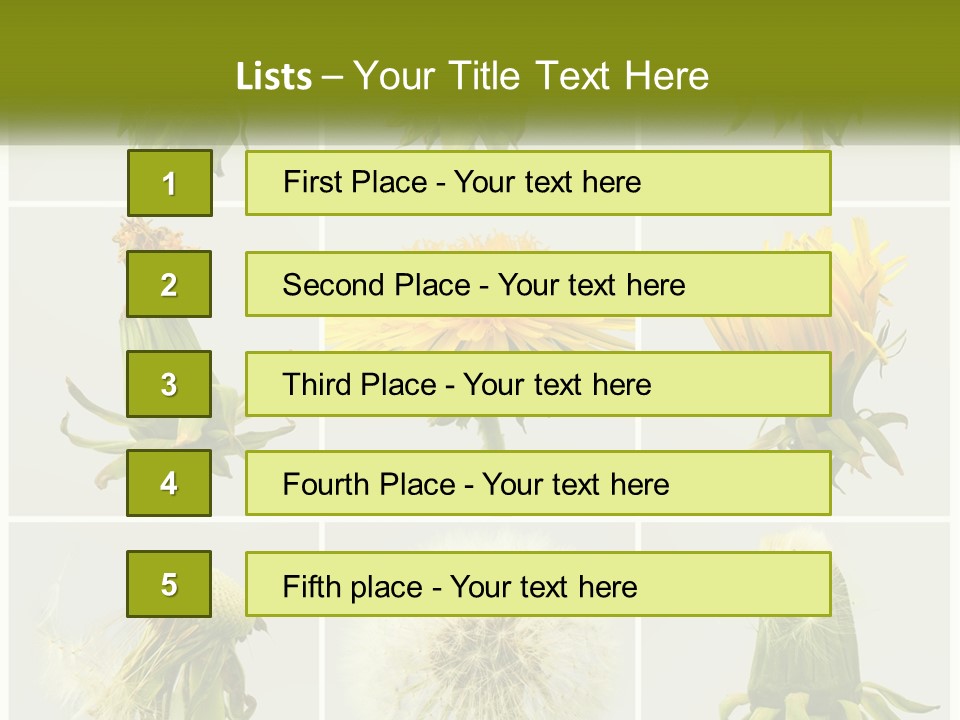Click the bold word "Lists" in the title

click(274, 77)
